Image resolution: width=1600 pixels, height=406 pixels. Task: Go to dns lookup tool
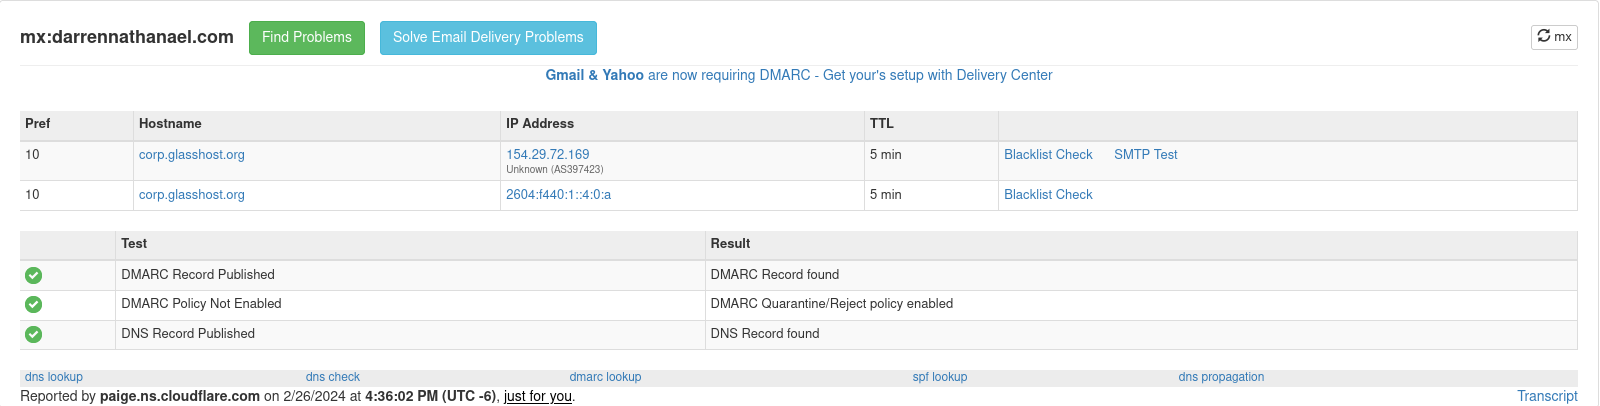[54, 377]
